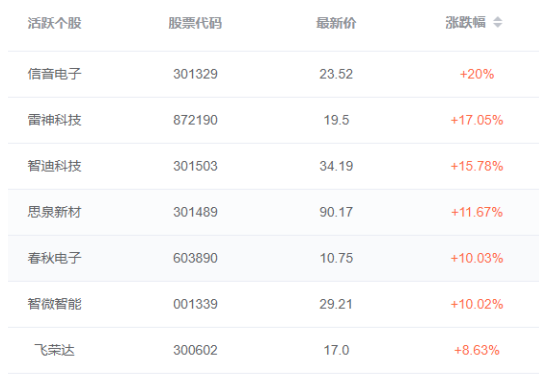The height and width of the screenshot is (379, 539).
Task: Open stock 雷神科技
Action: [x=54, y=120]
